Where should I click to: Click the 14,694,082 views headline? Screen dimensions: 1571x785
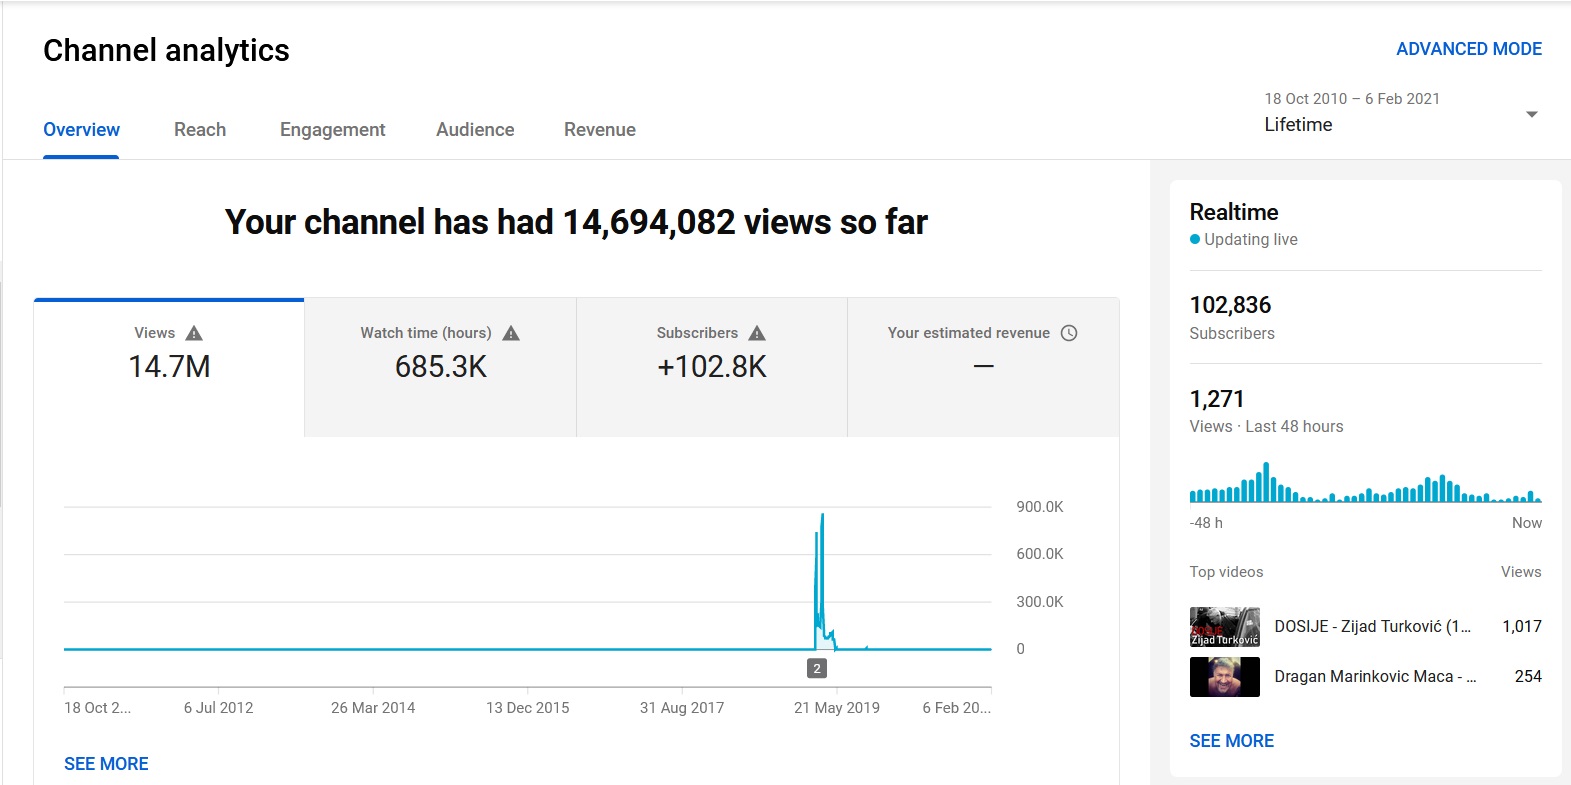pos(576,222)
